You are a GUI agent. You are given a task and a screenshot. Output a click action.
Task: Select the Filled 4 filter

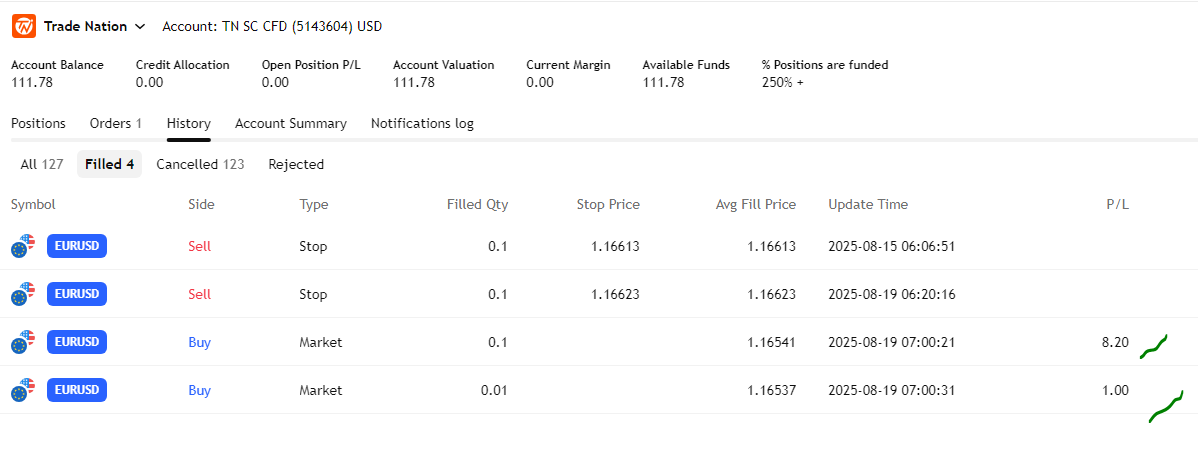109,164
